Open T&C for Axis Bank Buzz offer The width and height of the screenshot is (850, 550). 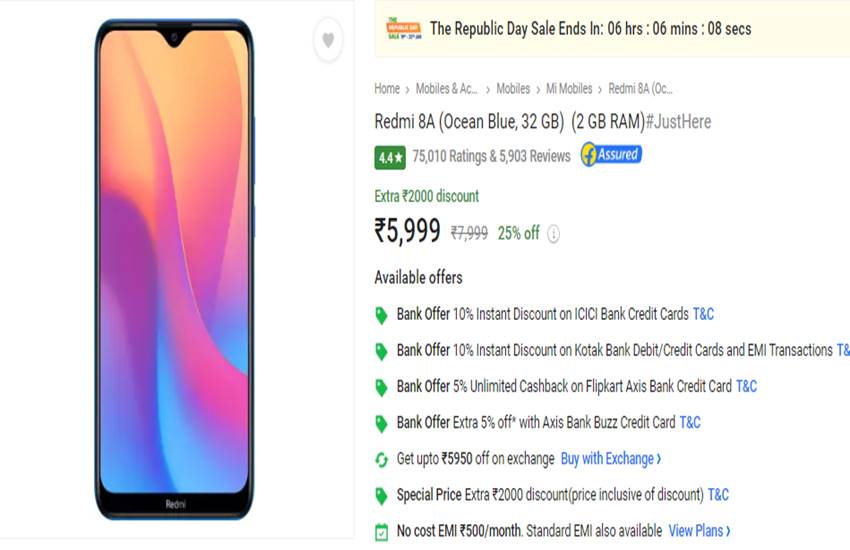pos(690,422)
